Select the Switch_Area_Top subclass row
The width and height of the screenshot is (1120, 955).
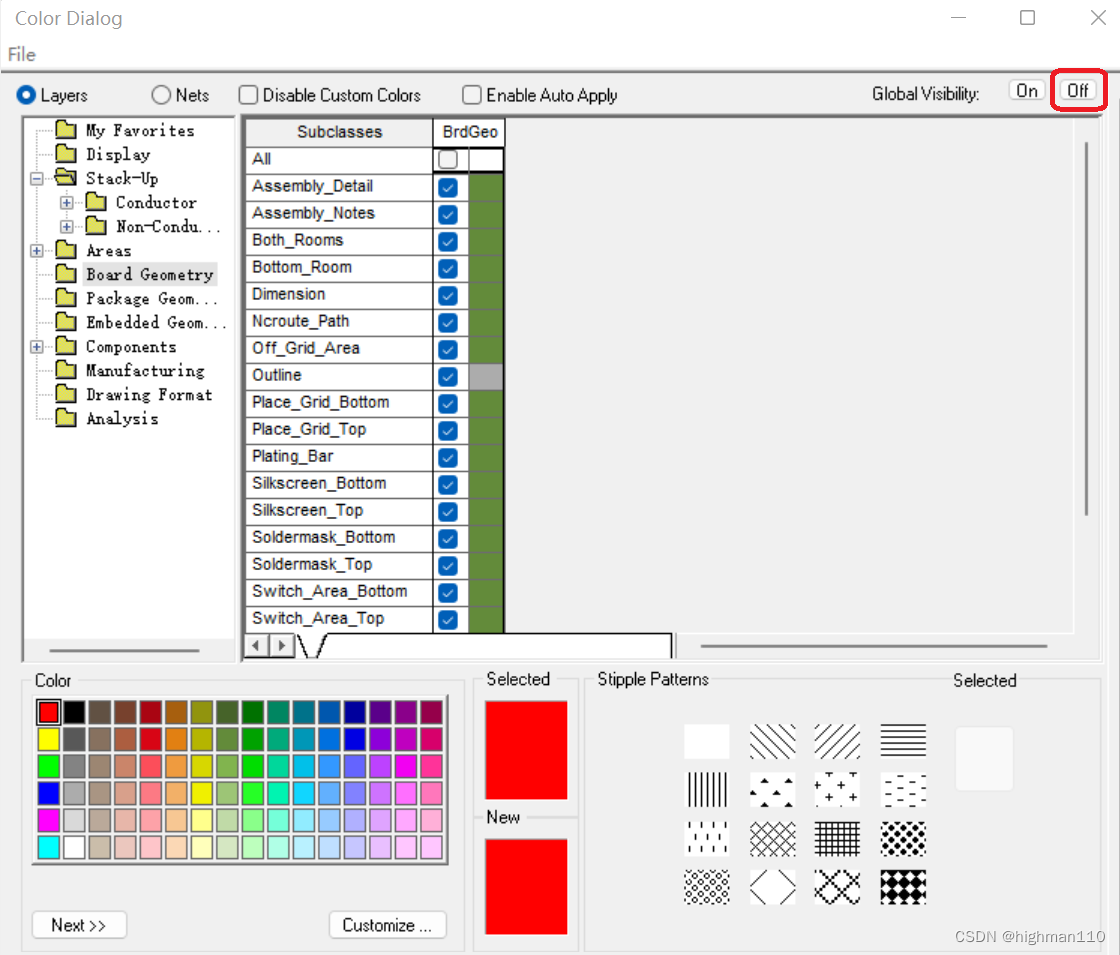click(x=339, y=619)
